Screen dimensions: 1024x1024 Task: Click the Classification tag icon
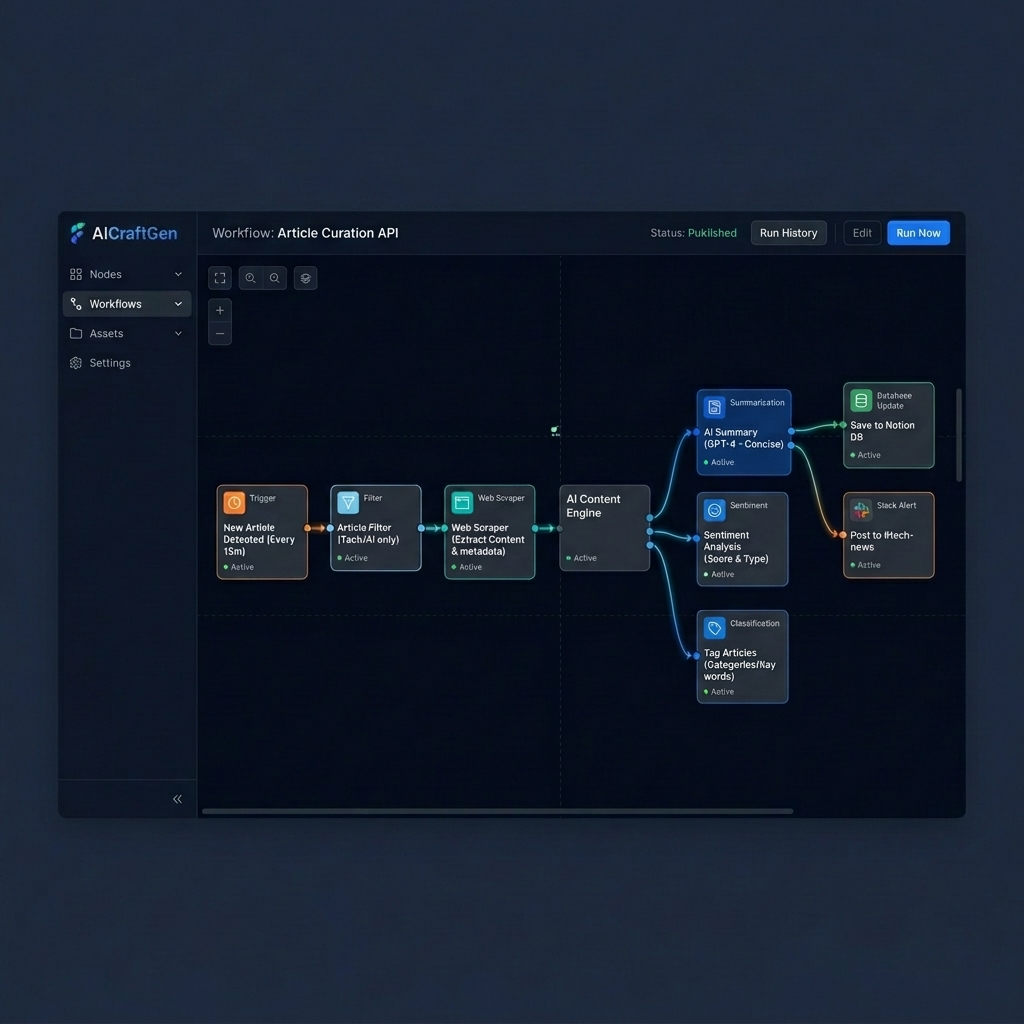click(714, 628)
